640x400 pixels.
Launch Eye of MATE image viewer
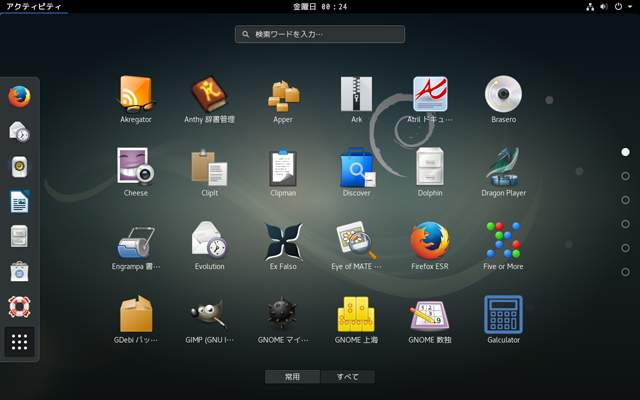tap(356, 246)
